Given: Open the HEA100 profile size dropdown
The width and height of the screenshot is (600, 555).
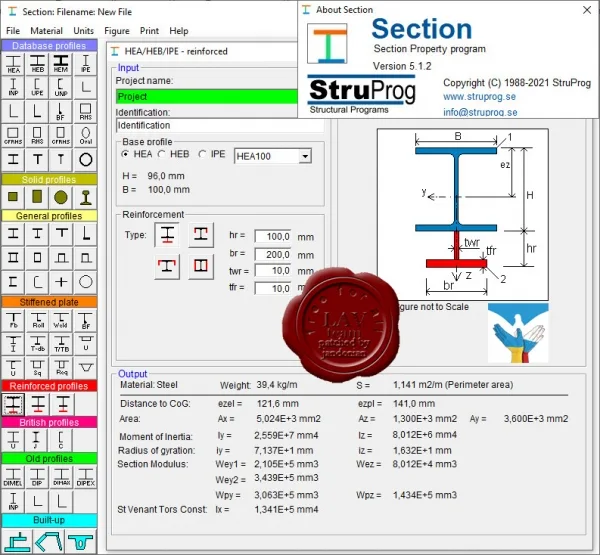Looking at the screenshot, I should pos(305,156).
